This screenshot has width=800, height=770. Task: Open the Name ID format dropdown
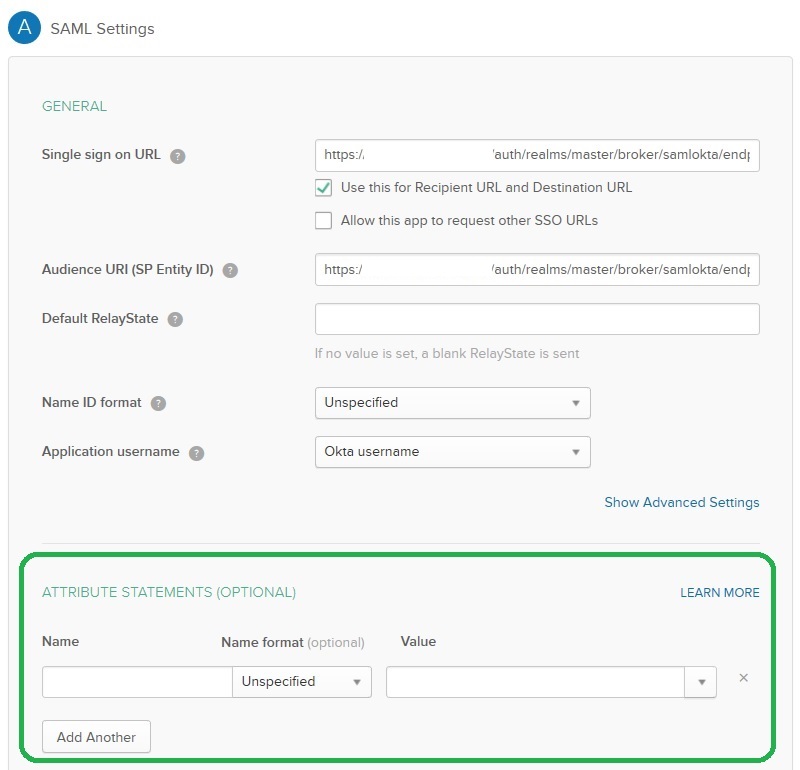[x=452, y=403]
